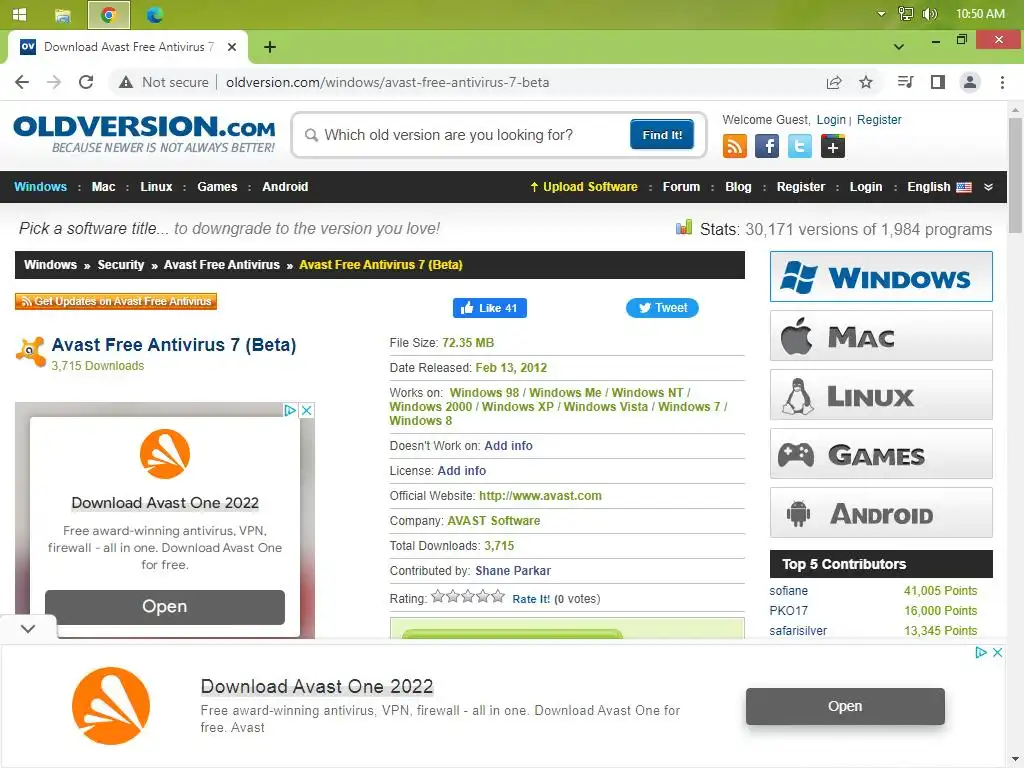Close the Download Avast browser tab
This screenshot has width=1024, height=768.
click(x=232, y=47)
